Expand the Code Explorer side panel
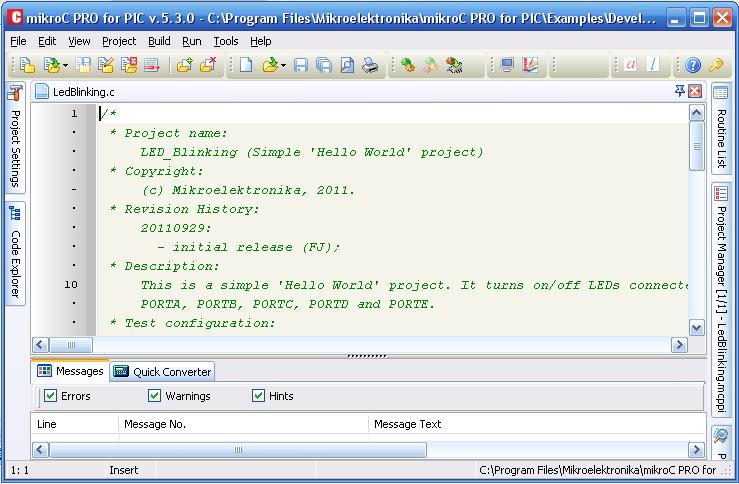This screenshot has height=484, width=739. [15, 254]
